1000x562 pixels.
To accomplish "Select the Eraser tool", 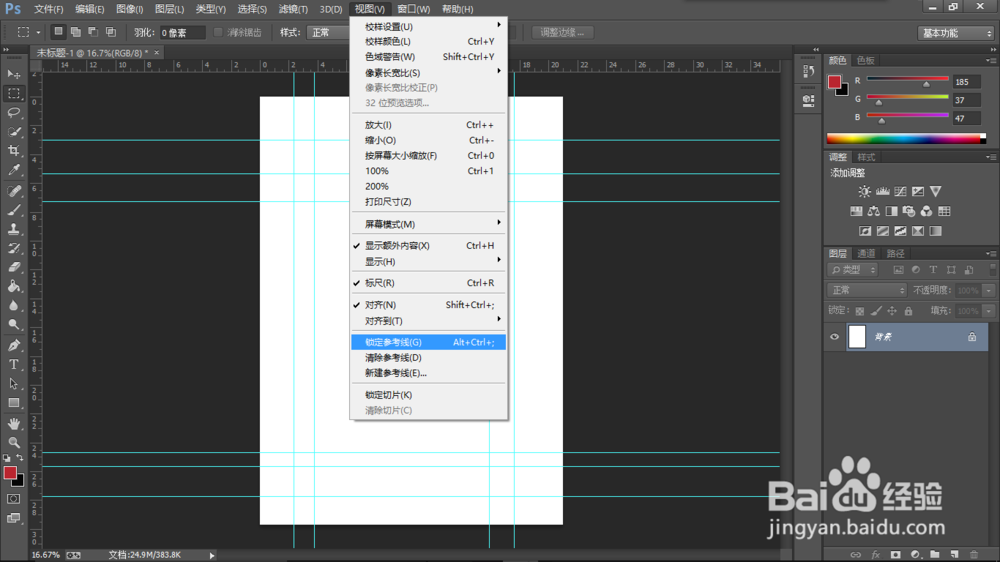I will point(13,267).
